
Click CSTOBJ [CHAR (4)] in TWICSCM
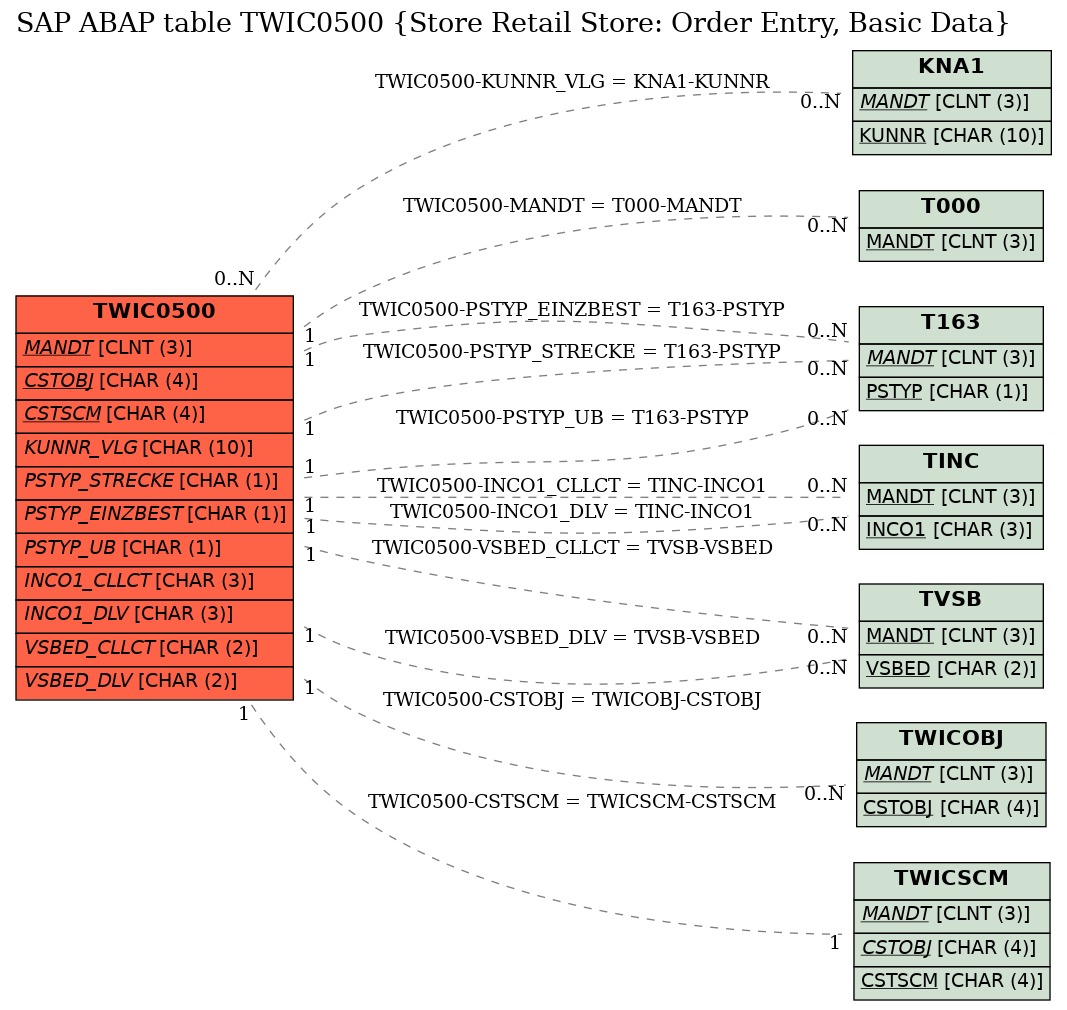click(x=951, y=949)
